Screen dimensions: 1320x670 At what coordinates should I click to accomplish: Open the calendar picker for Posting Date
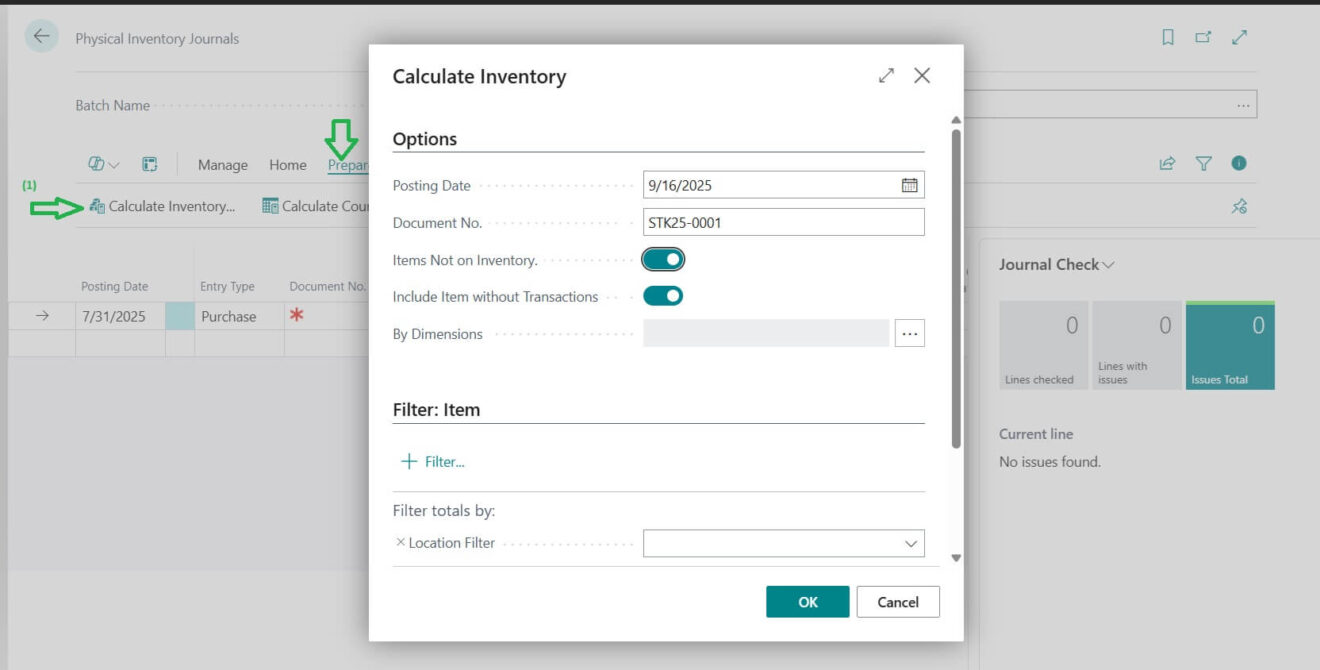pos(908,184)
